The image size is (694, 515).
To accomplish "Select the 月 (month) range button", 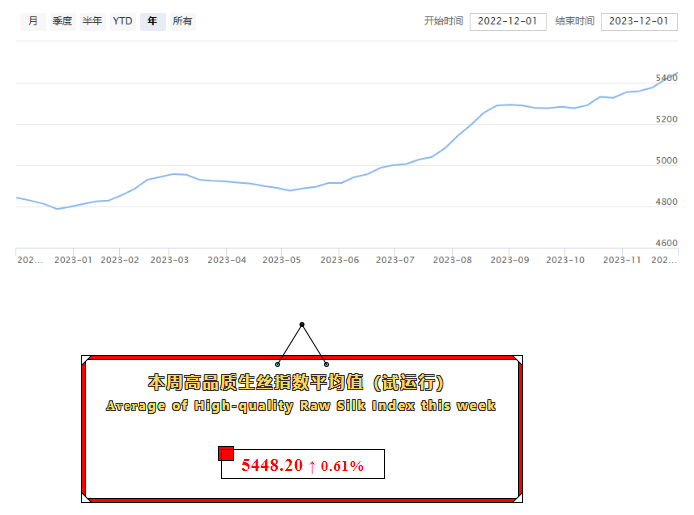I will pyautogui.click(x=33, y=21).
